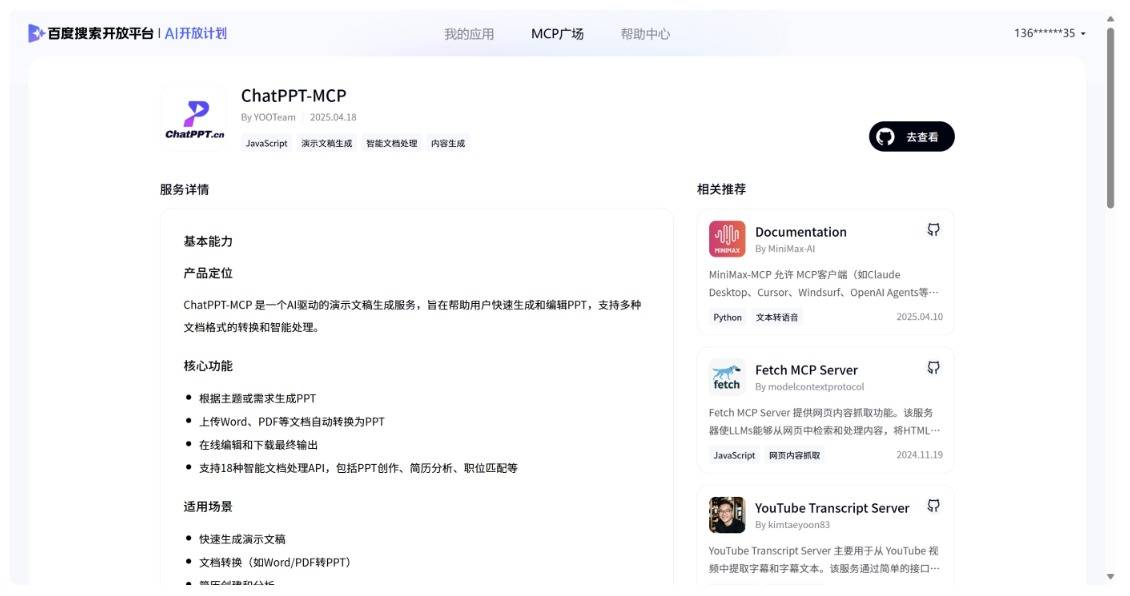Click GitHub icon on Fetch MCP Server card
The height and width of the screenshot is (596, 1130).
(x=933, y=368)
